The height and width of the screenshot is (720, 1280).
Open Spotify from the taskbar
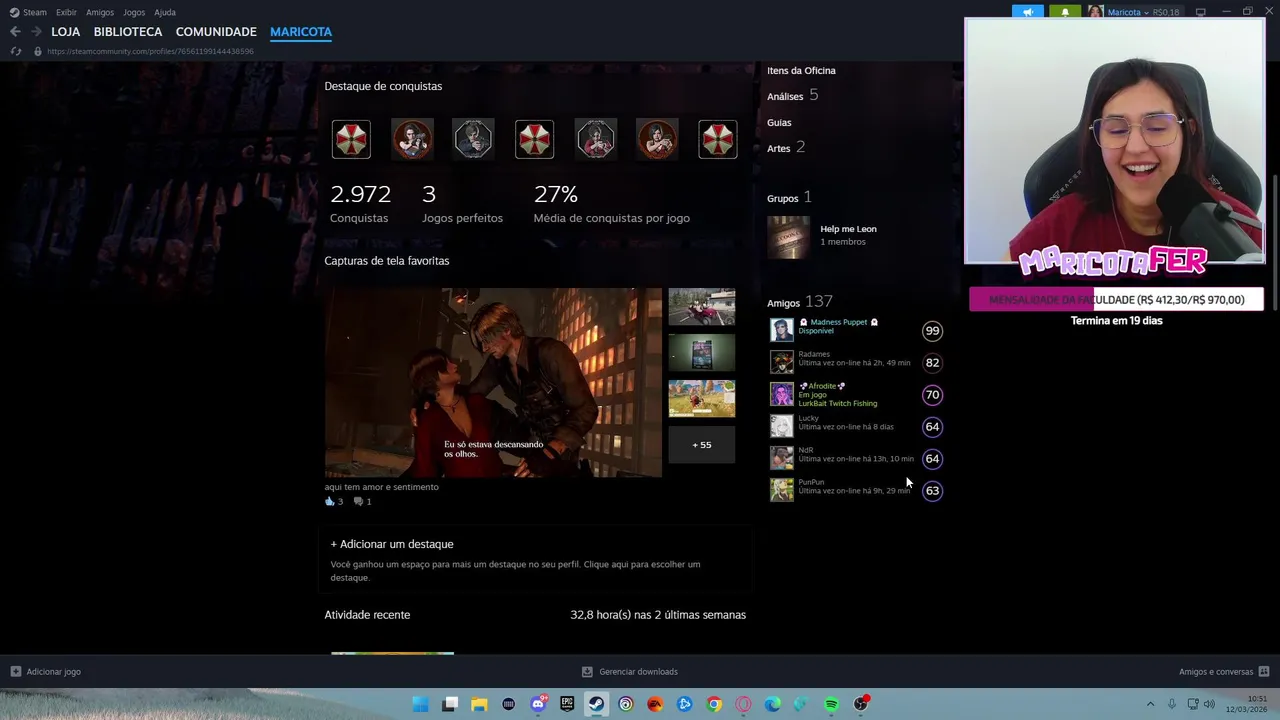(x=831, y=704)
